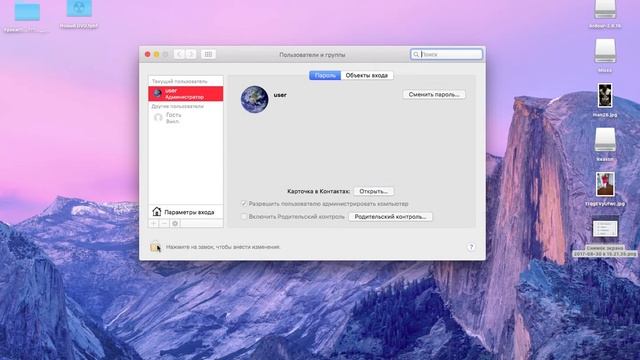This screenshot has width=640, height=360.
Task: Click the yellow minimize window button
Action: 156,54
